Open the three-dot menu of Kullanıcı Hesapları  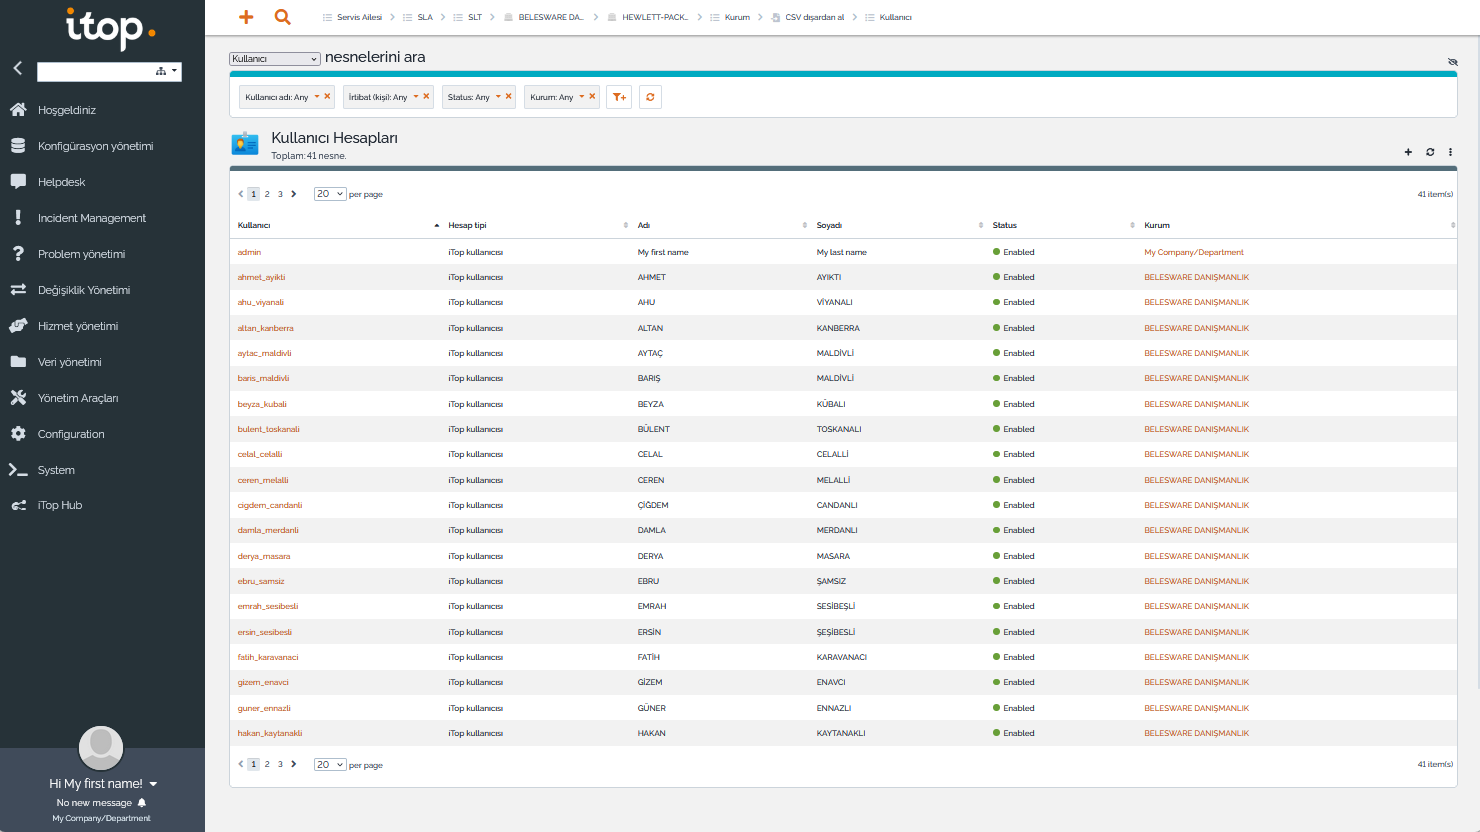pyautogui.click(x=1450, y=152)
